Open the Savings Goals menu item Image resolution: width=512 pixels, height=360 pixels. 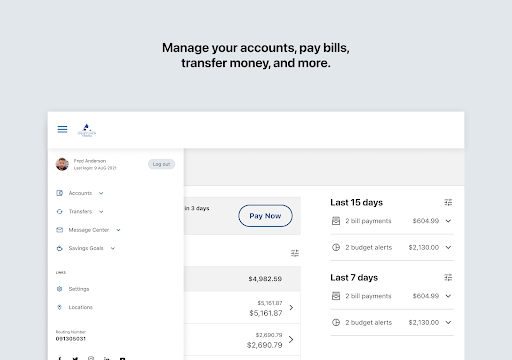[x=86, y=248]
